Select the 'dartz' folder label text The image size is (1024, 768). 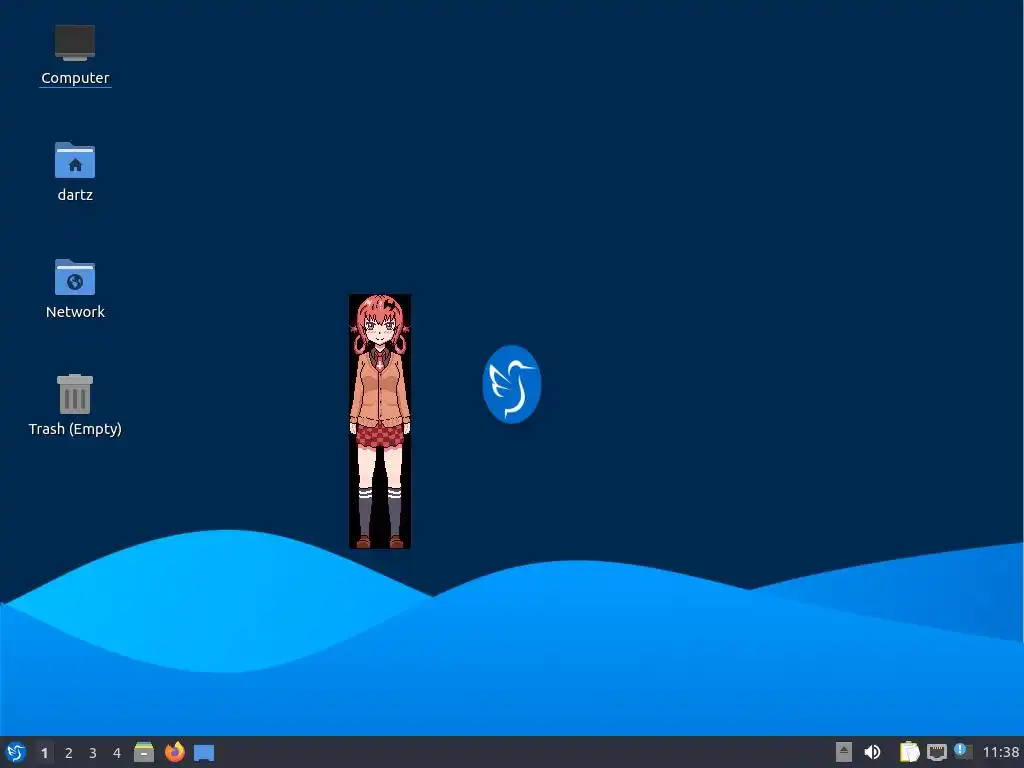(75, 195)
